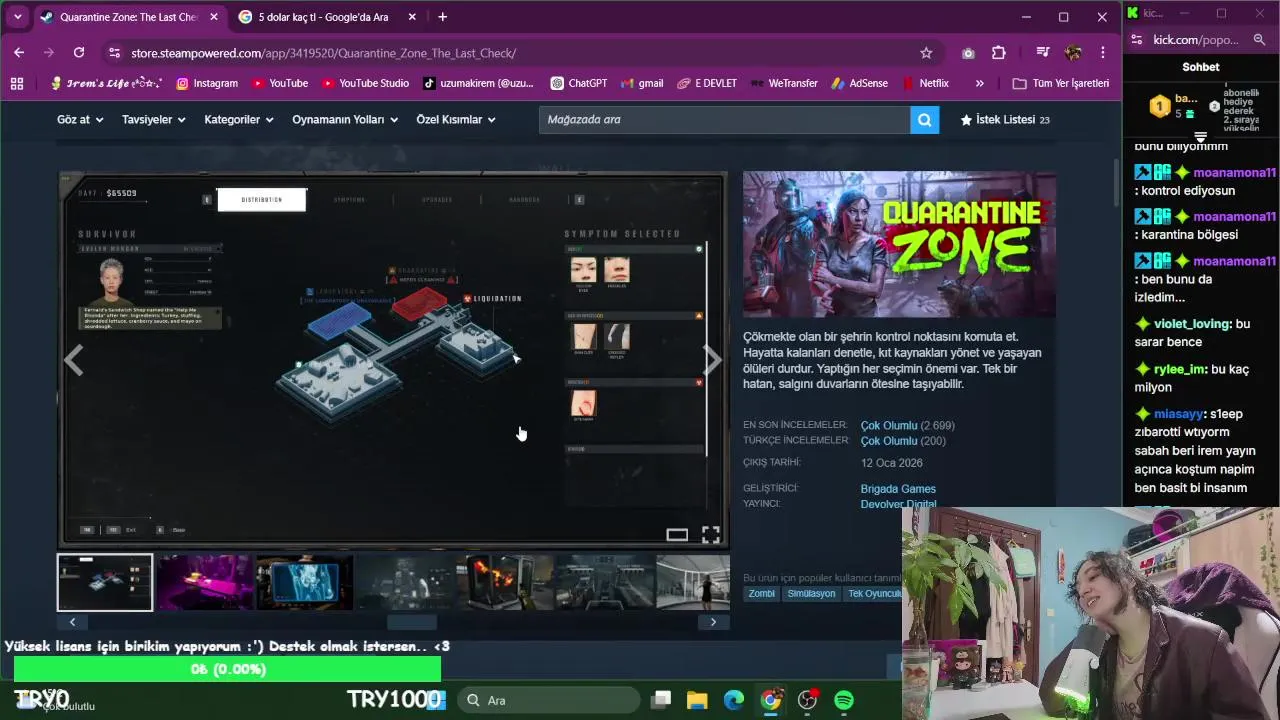
Task: Open Spotify from the taskbar
Action: [844, 700]
